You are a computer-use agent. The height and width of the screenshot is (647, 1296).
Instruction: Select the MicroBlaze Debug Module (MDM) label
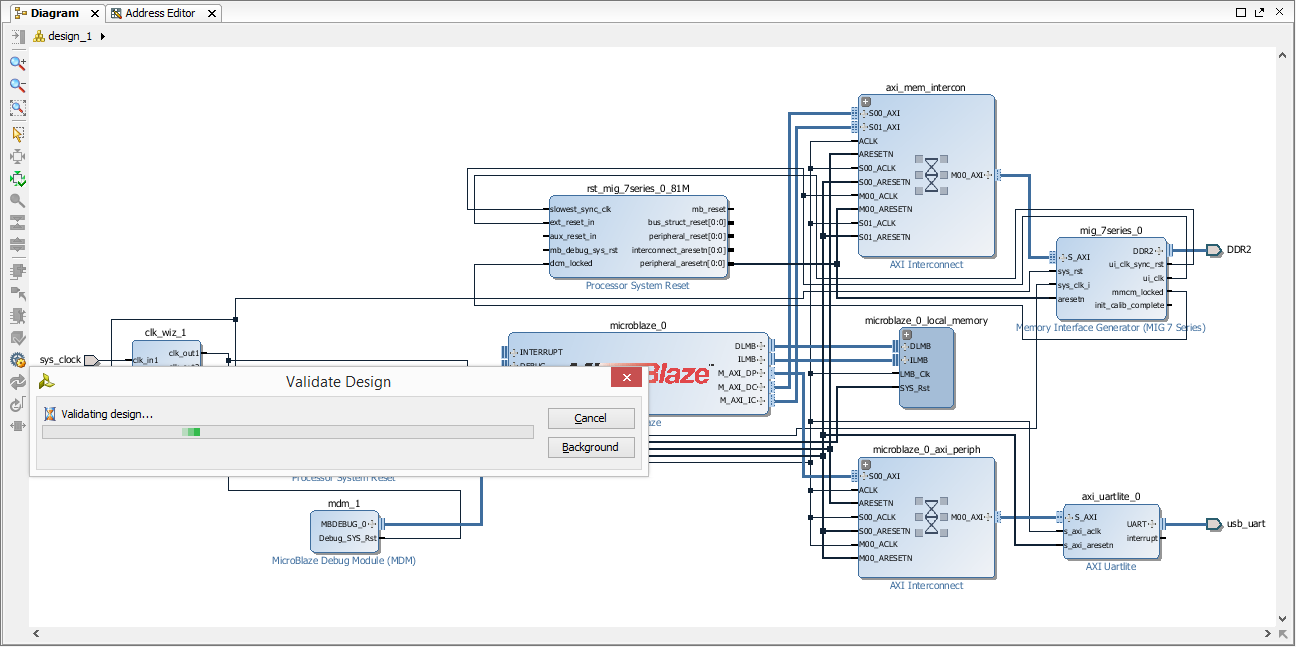(x=344, y=561)
